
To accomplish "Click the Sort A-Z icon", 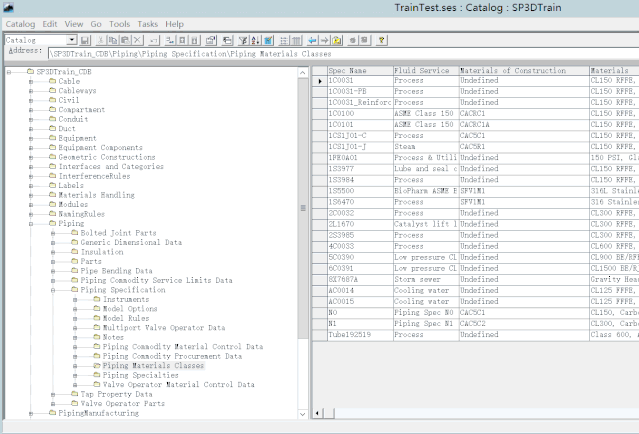I will point(256,40).
